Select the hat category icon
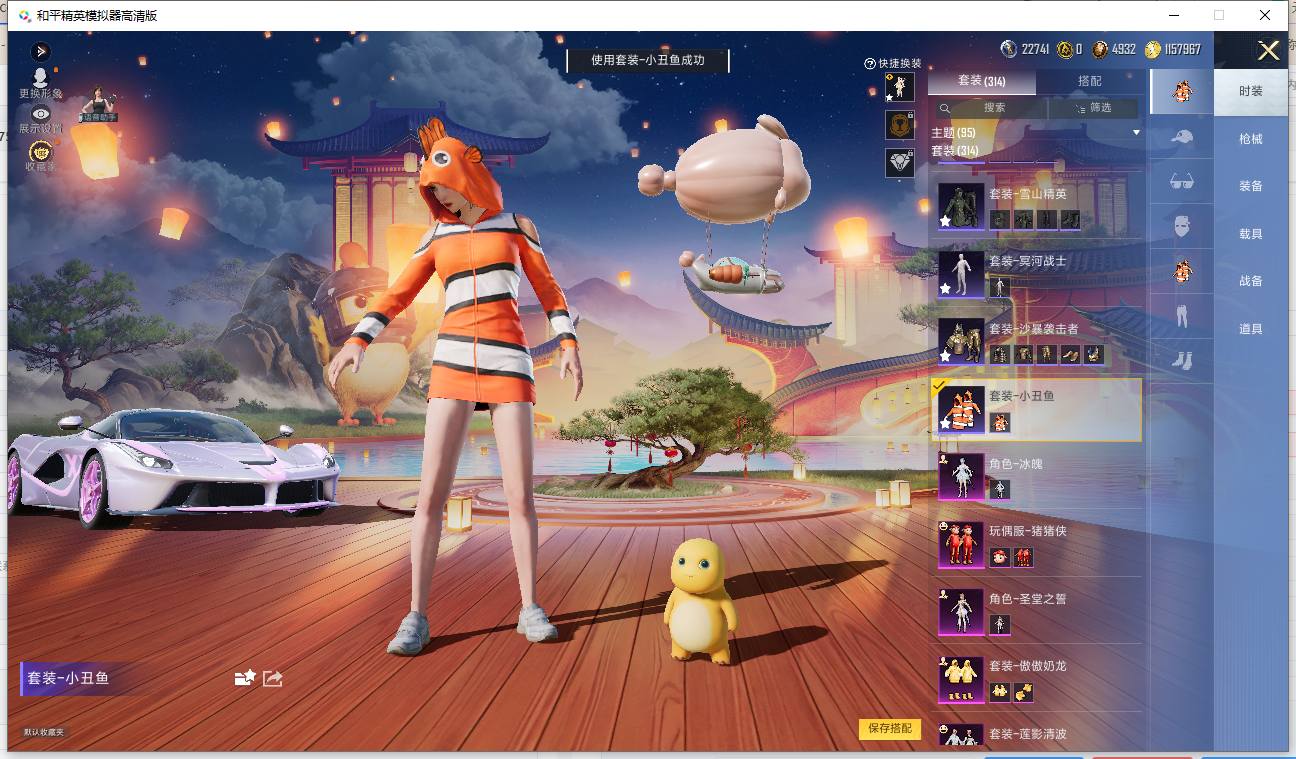Image resolution: width=1296 pixels, height=759 pixels. click(x=1182, y=137)
